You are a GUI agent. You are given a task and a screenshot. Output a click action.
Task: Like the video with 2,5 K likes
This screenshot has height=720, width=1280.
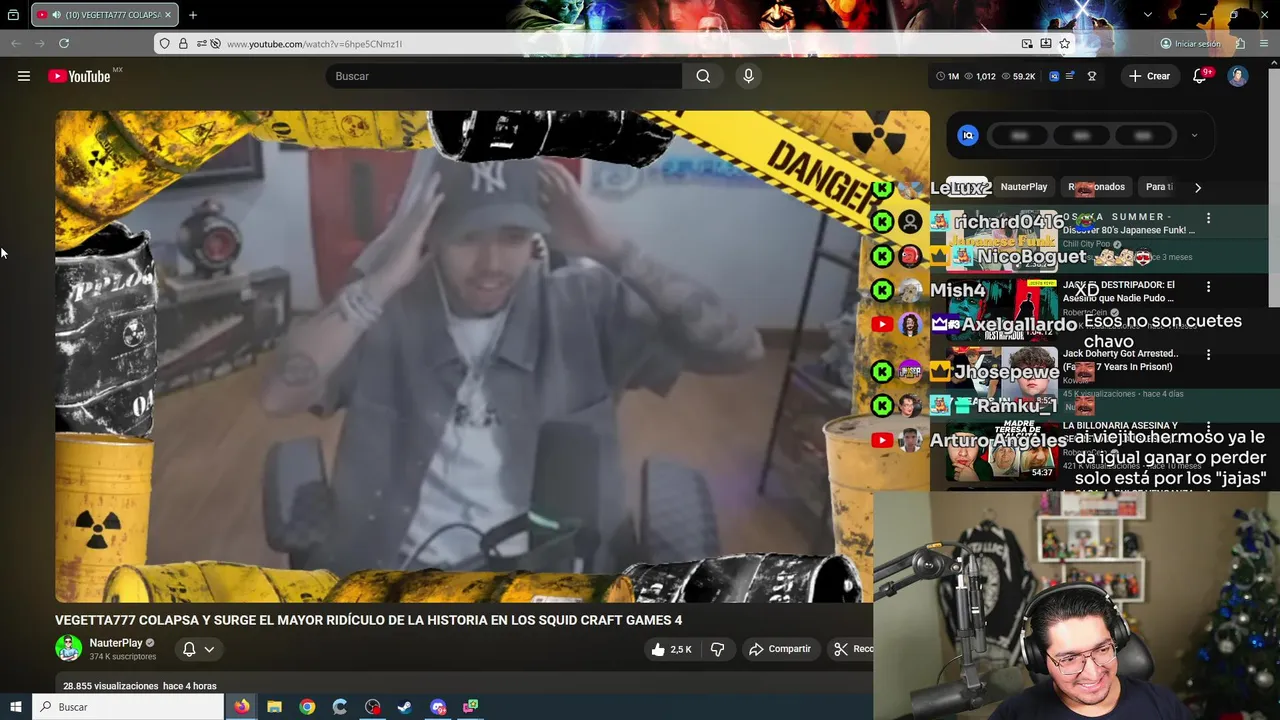tap(672, 649)
